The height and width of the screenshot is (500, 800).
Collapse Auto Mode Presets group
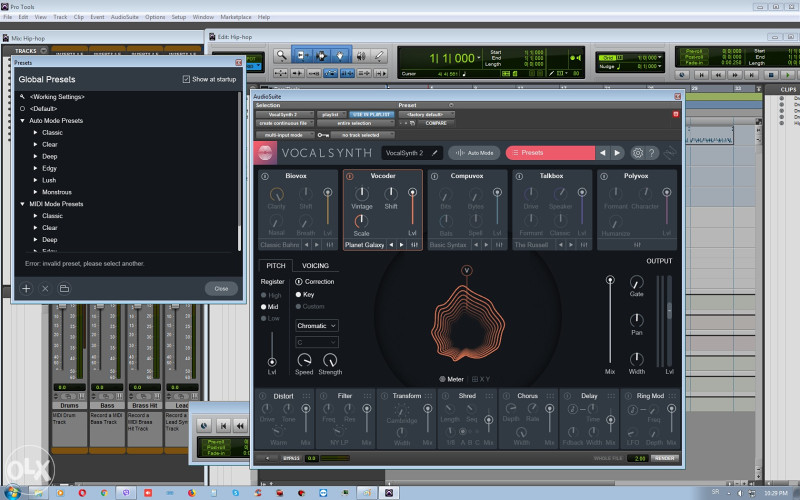(22, 121)
